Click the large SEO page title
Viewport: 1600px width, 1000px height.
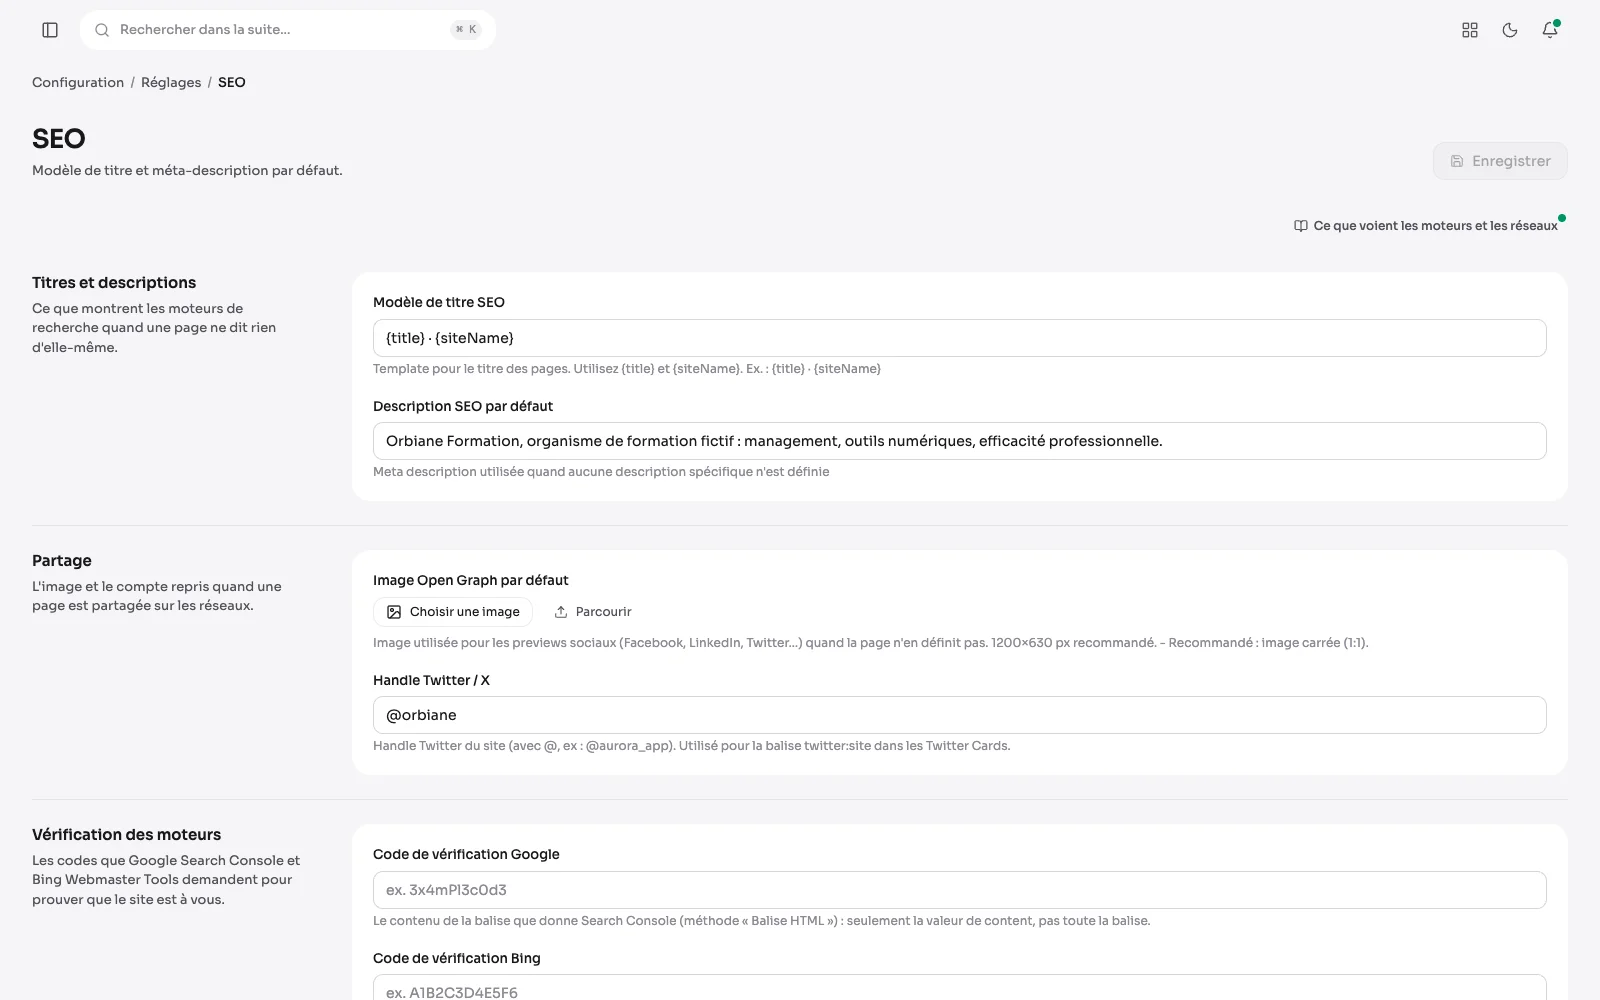[x=59, y=139]
